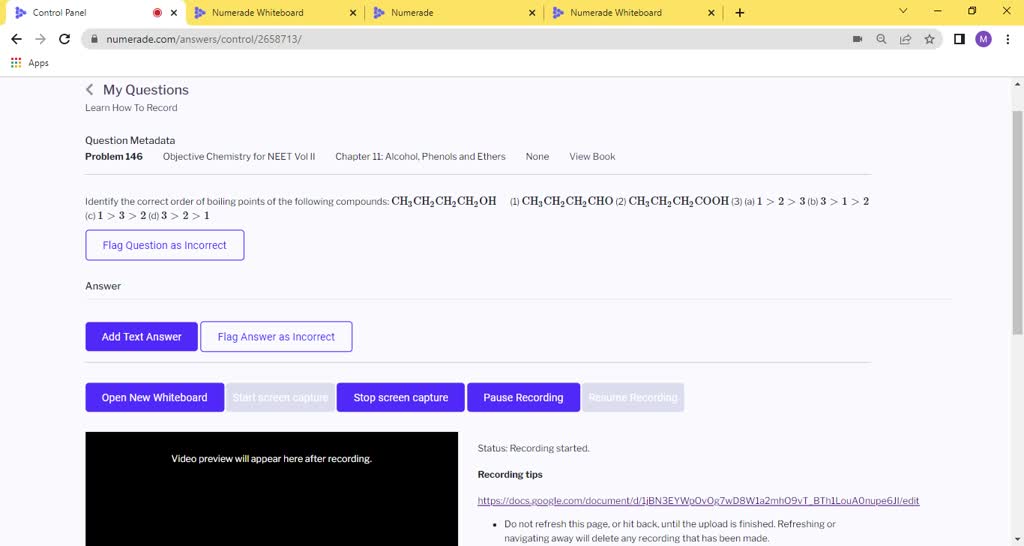Image resolution: width=1024 pixels, height=546 pixels.
Task: Open a new browser tab
Action: point(740,13)
